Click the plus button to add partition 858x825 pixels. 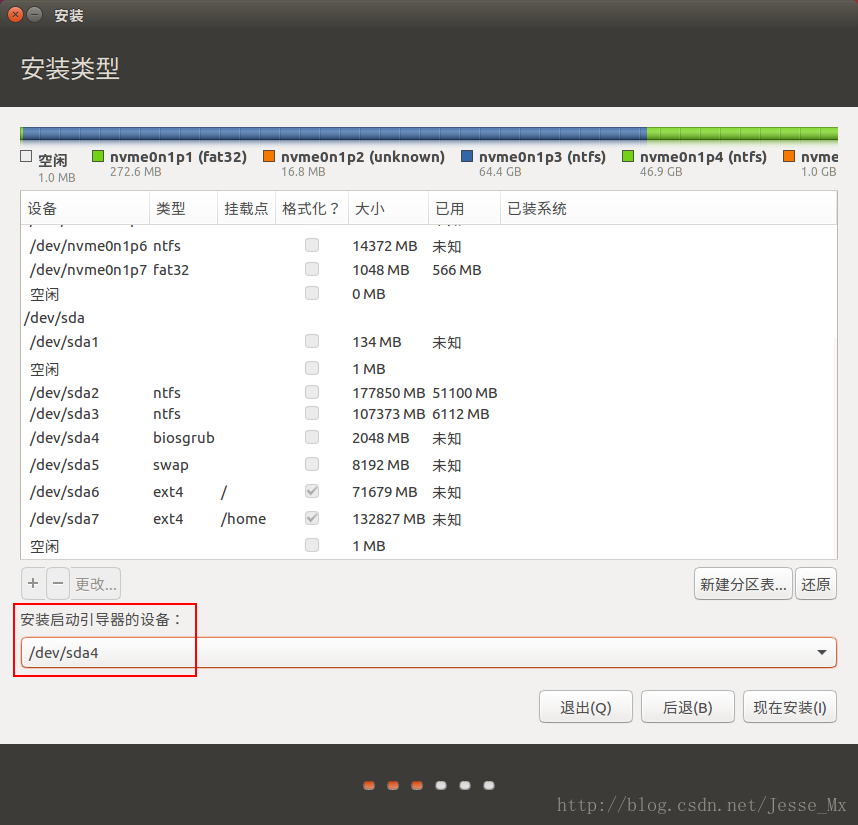(33, 584)
